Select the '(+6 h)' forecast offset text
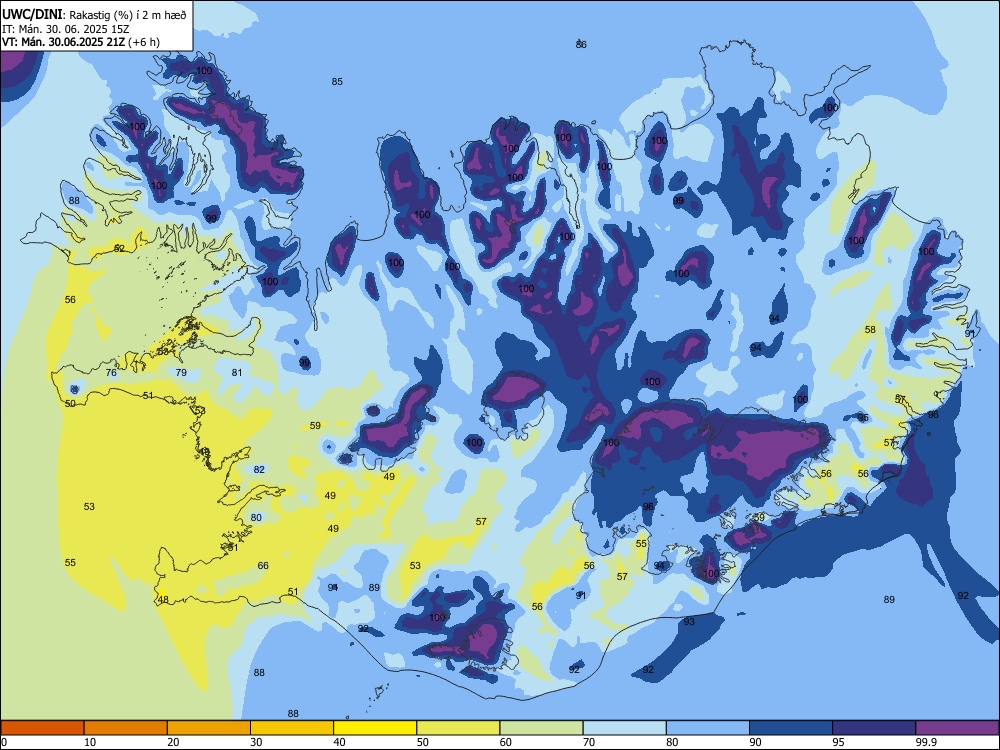 (x=144, y=42)
